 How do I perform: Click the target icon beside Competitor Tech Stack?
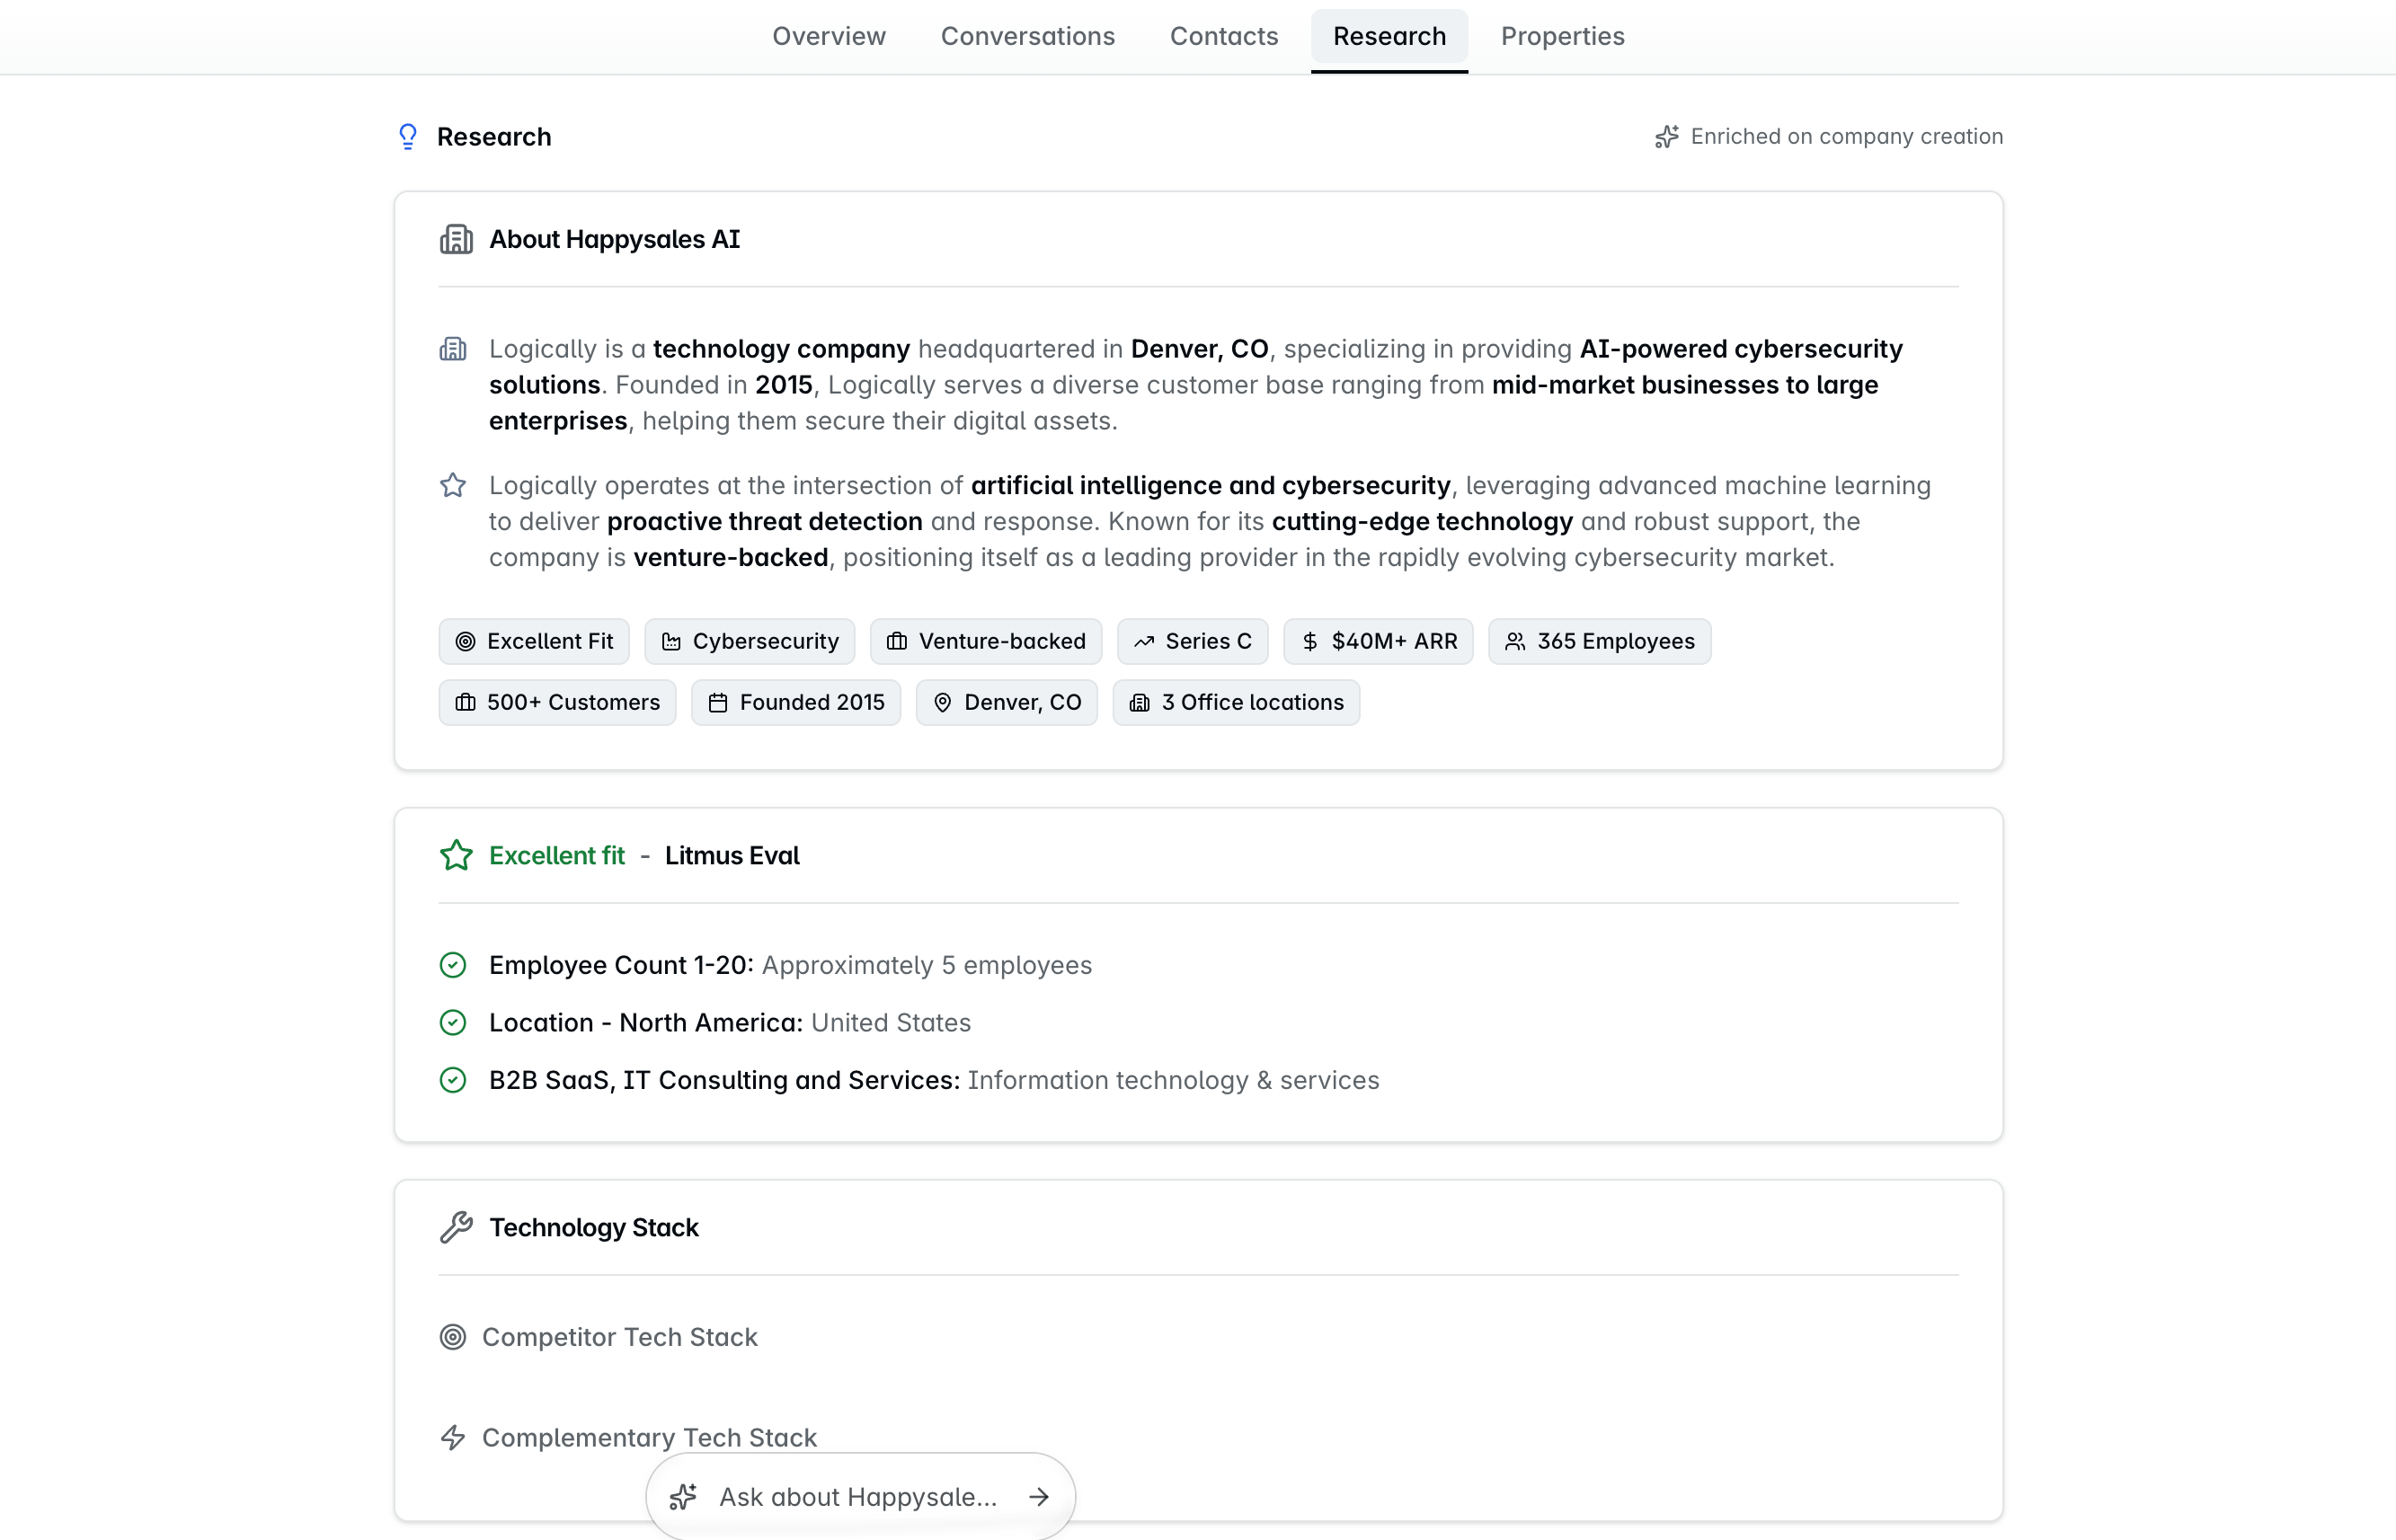tap(453, 1337)
